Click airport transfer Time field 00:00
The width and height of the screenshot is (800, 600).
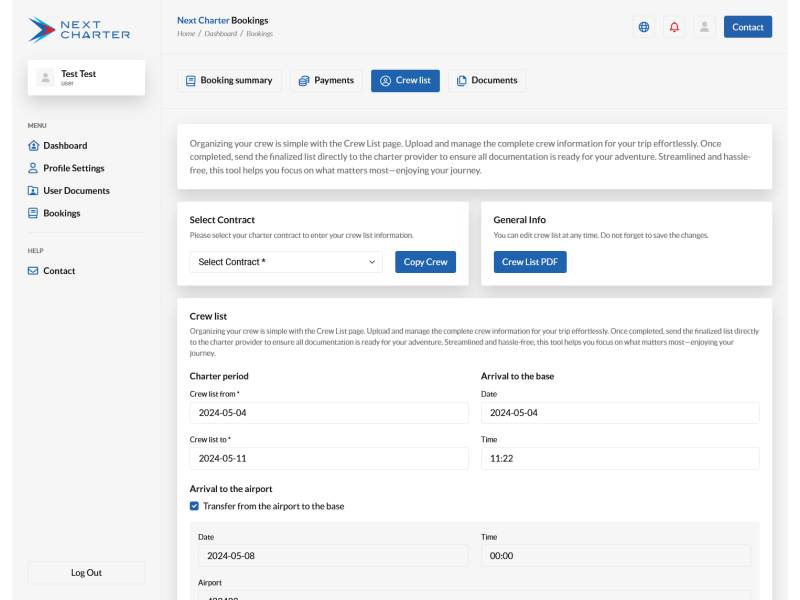click(x=616, y=556)
